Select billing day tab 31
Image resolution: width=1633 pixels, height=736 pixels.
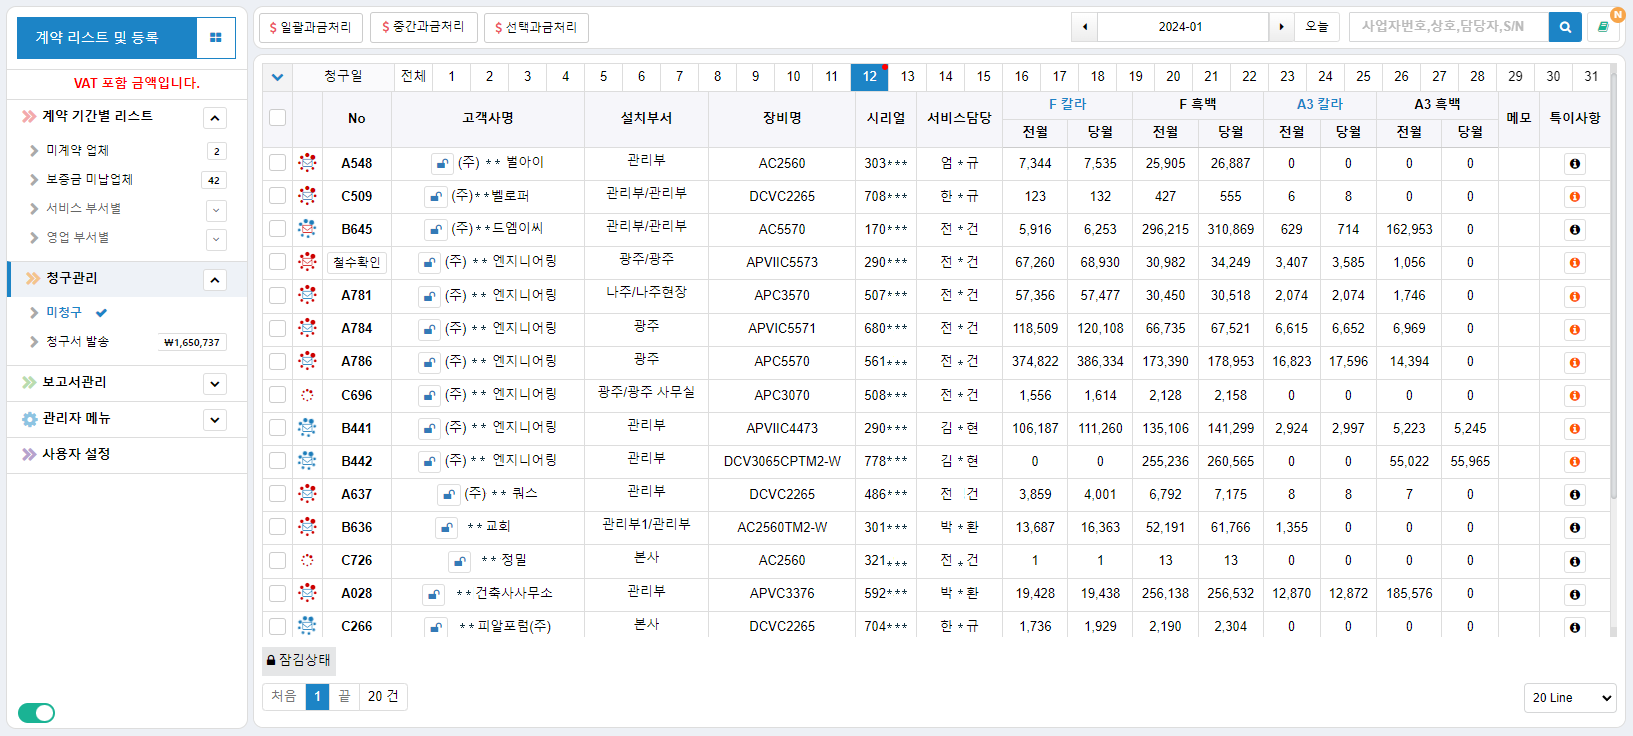click(x=1591, y=76)
